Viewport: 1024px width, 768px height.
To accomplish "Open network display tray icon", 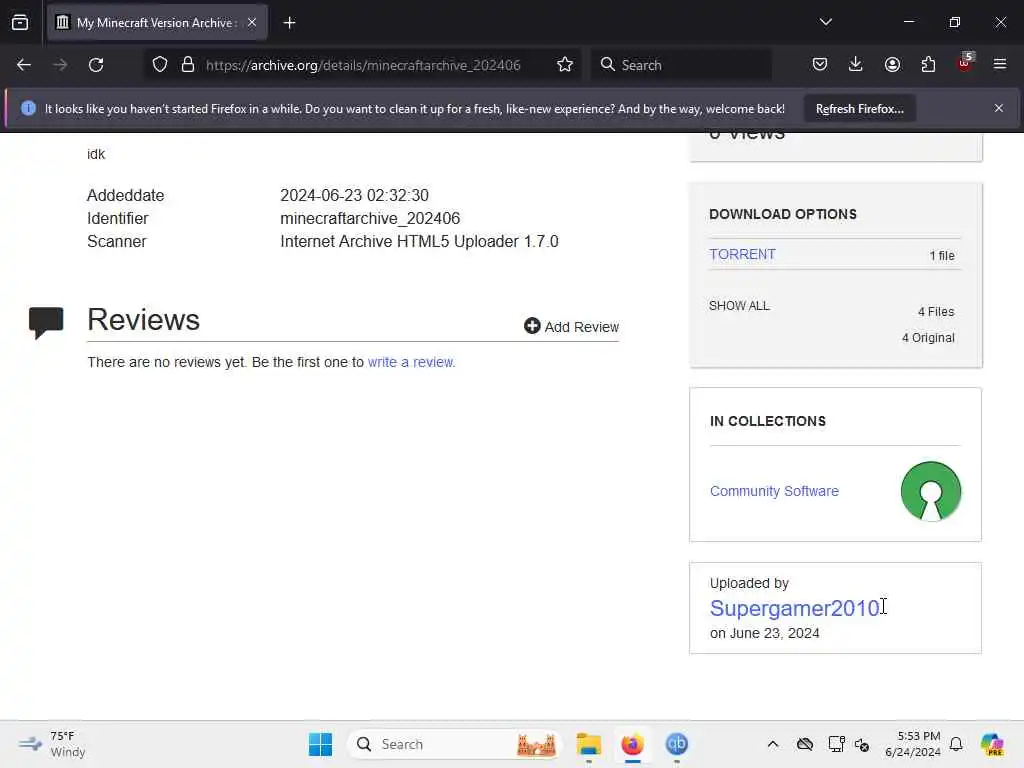I will pos(836,744).
